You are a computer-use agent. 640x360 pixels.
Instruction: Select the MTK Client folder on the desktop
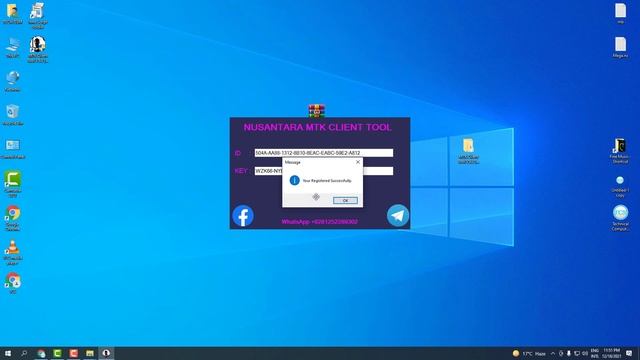click(x=468, y=151)
